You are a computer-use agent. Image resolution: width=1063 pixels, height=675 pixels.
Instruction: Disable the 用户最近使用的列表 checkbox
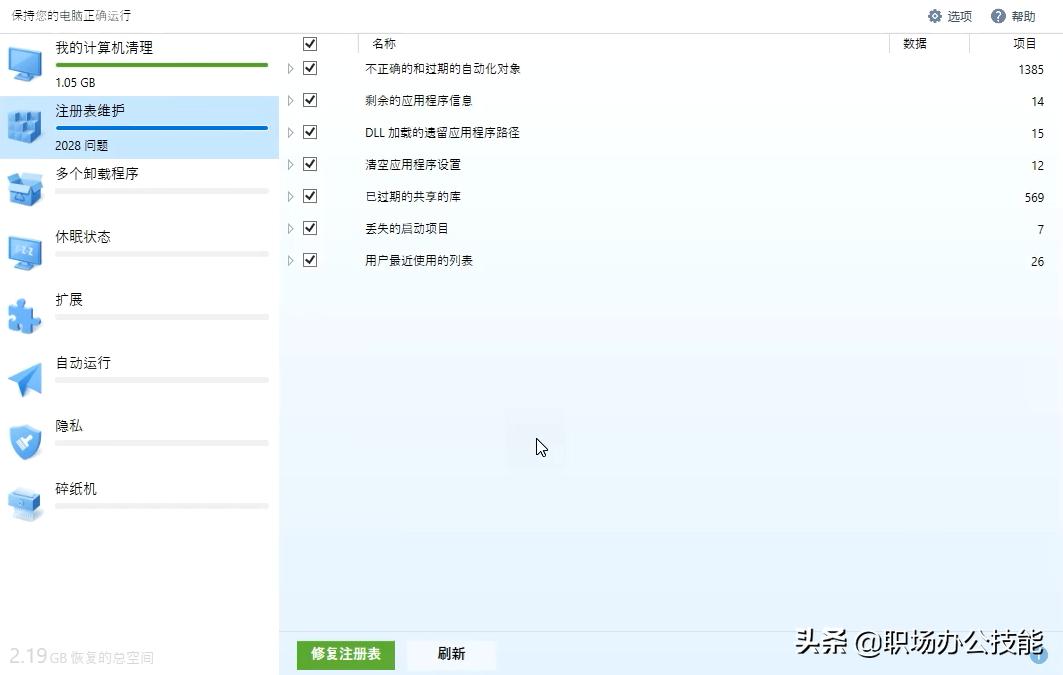point(310,260)
